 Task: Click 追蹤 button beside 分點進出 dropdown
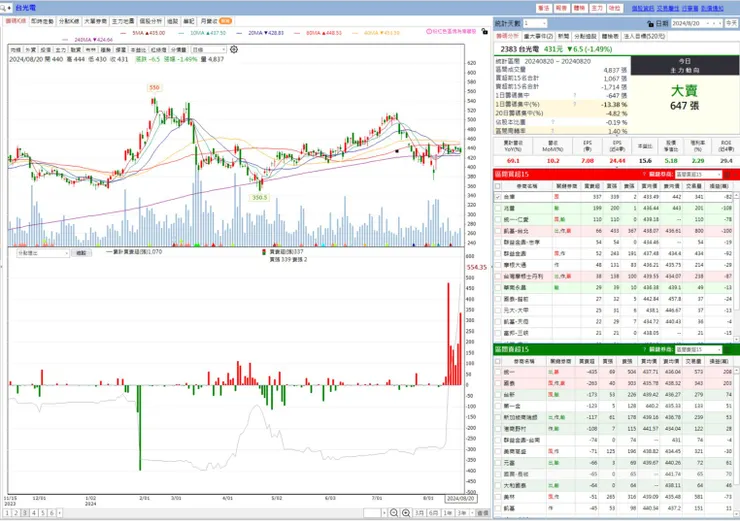click(81, 253)
